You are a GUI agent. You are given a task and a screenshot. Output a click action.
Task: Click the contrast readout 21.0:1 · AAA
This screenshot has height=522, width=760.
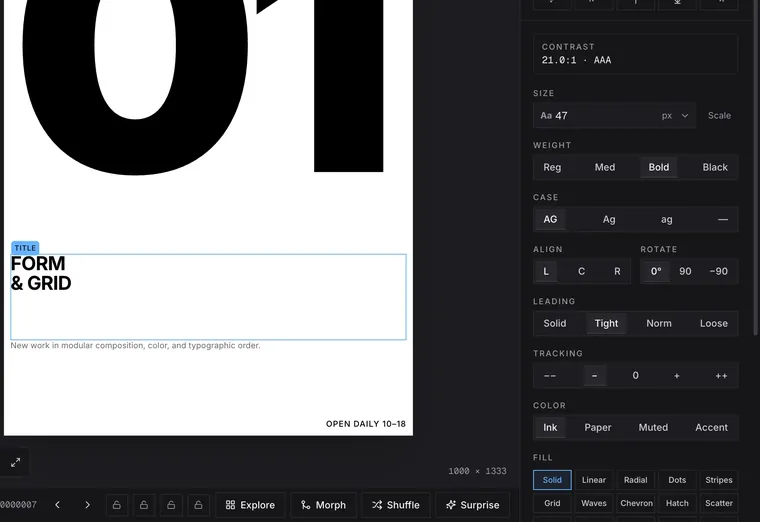(576, 60)
